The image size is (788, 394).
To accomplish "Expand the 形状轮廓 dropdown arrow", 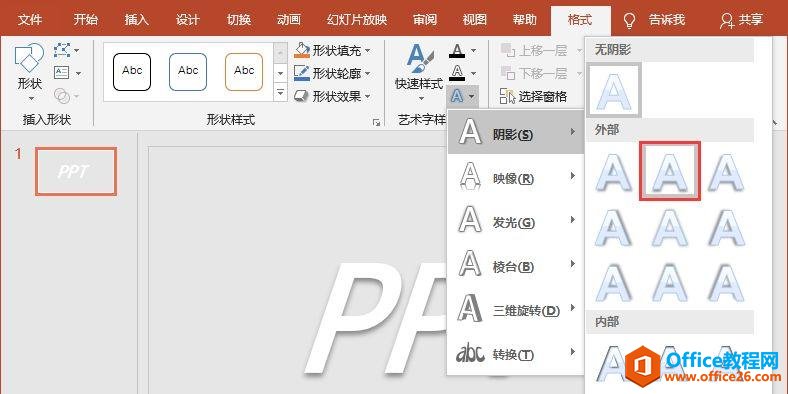I will tap(367, 73).
